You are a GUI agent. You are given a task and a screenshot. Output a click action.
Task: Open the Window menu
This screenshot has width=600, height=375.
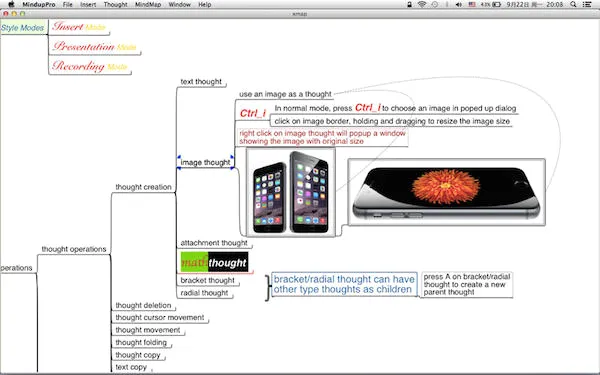tap(179, 5)
